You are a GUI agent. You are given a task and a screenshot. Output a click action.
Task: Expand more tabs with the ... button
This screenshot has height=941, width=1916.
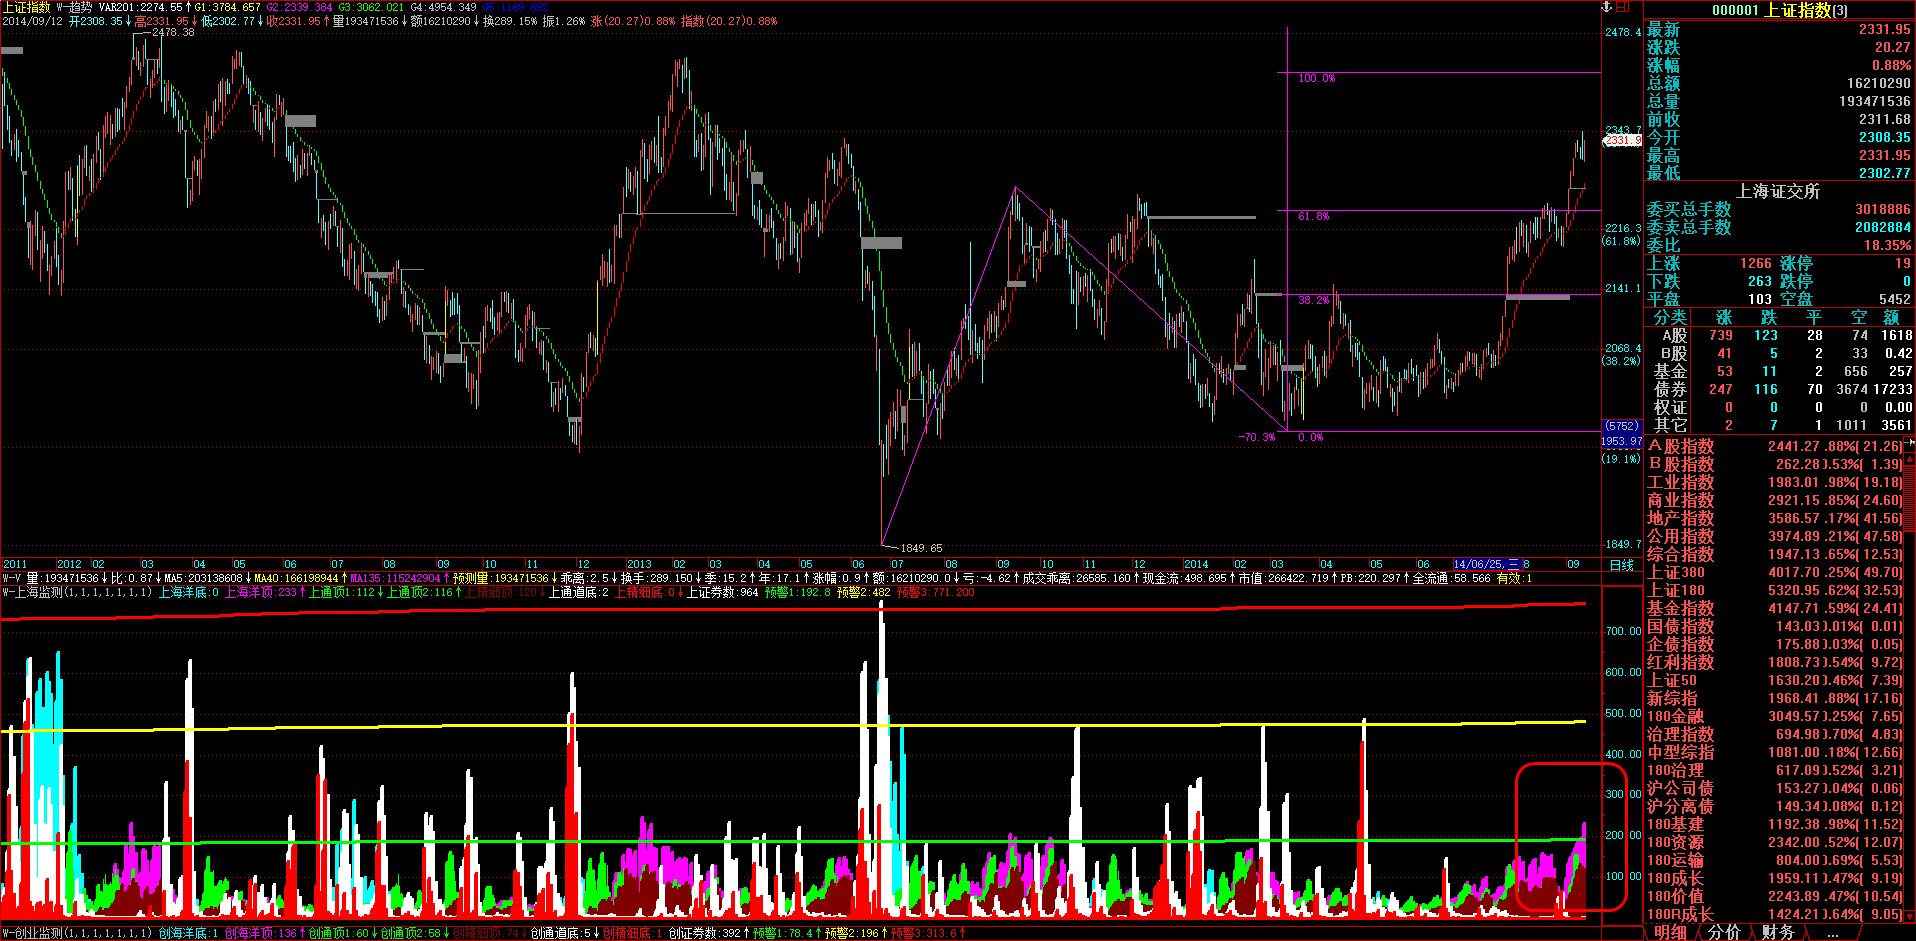[1832, 932]
